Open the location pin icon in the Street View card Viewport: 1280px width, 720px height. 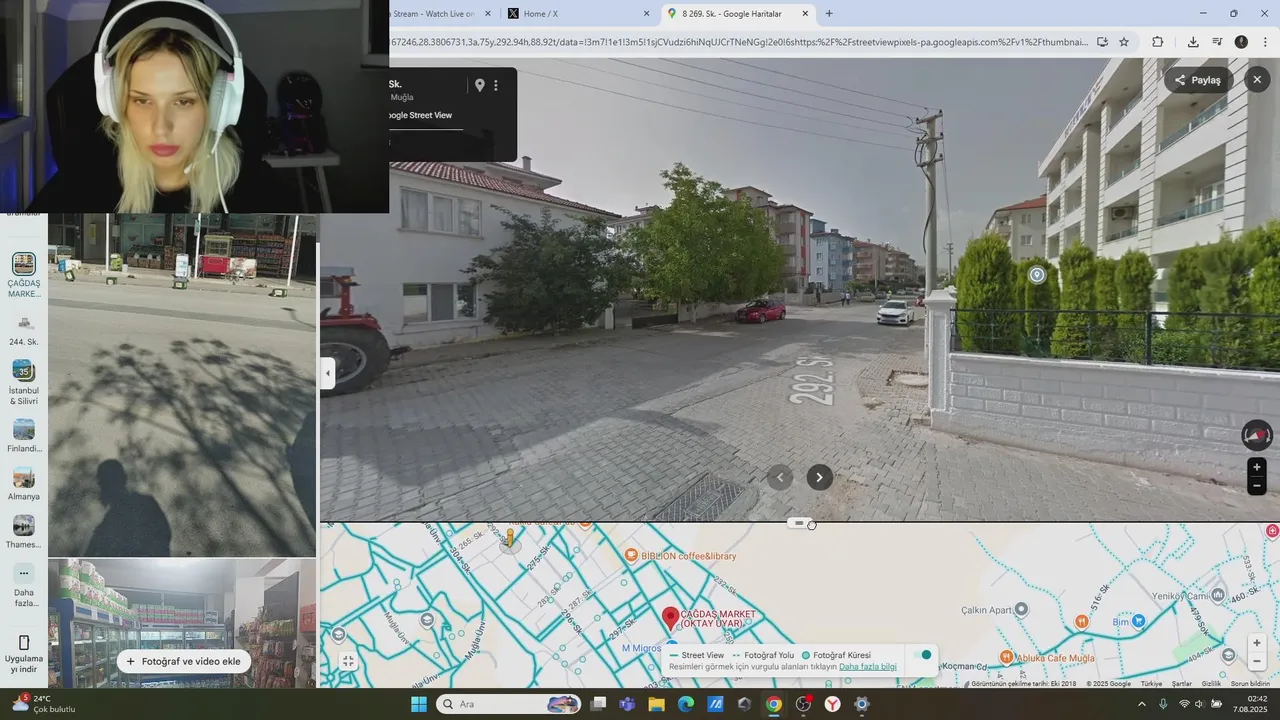pos(479,86)
